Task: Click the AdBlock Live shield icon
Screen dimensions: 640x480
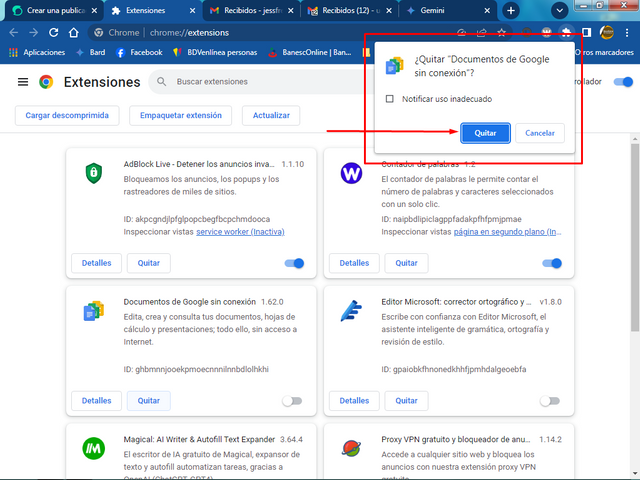Action: pos(94,173)
